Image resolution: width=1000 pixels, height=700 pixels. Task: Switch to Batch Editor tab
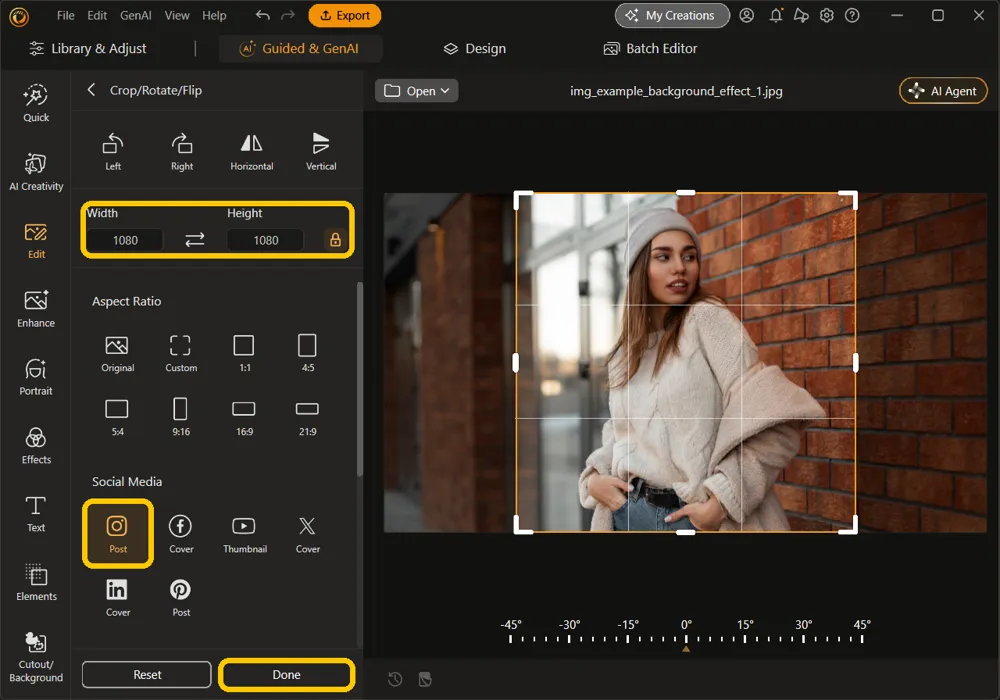click(x=651, y=48)
